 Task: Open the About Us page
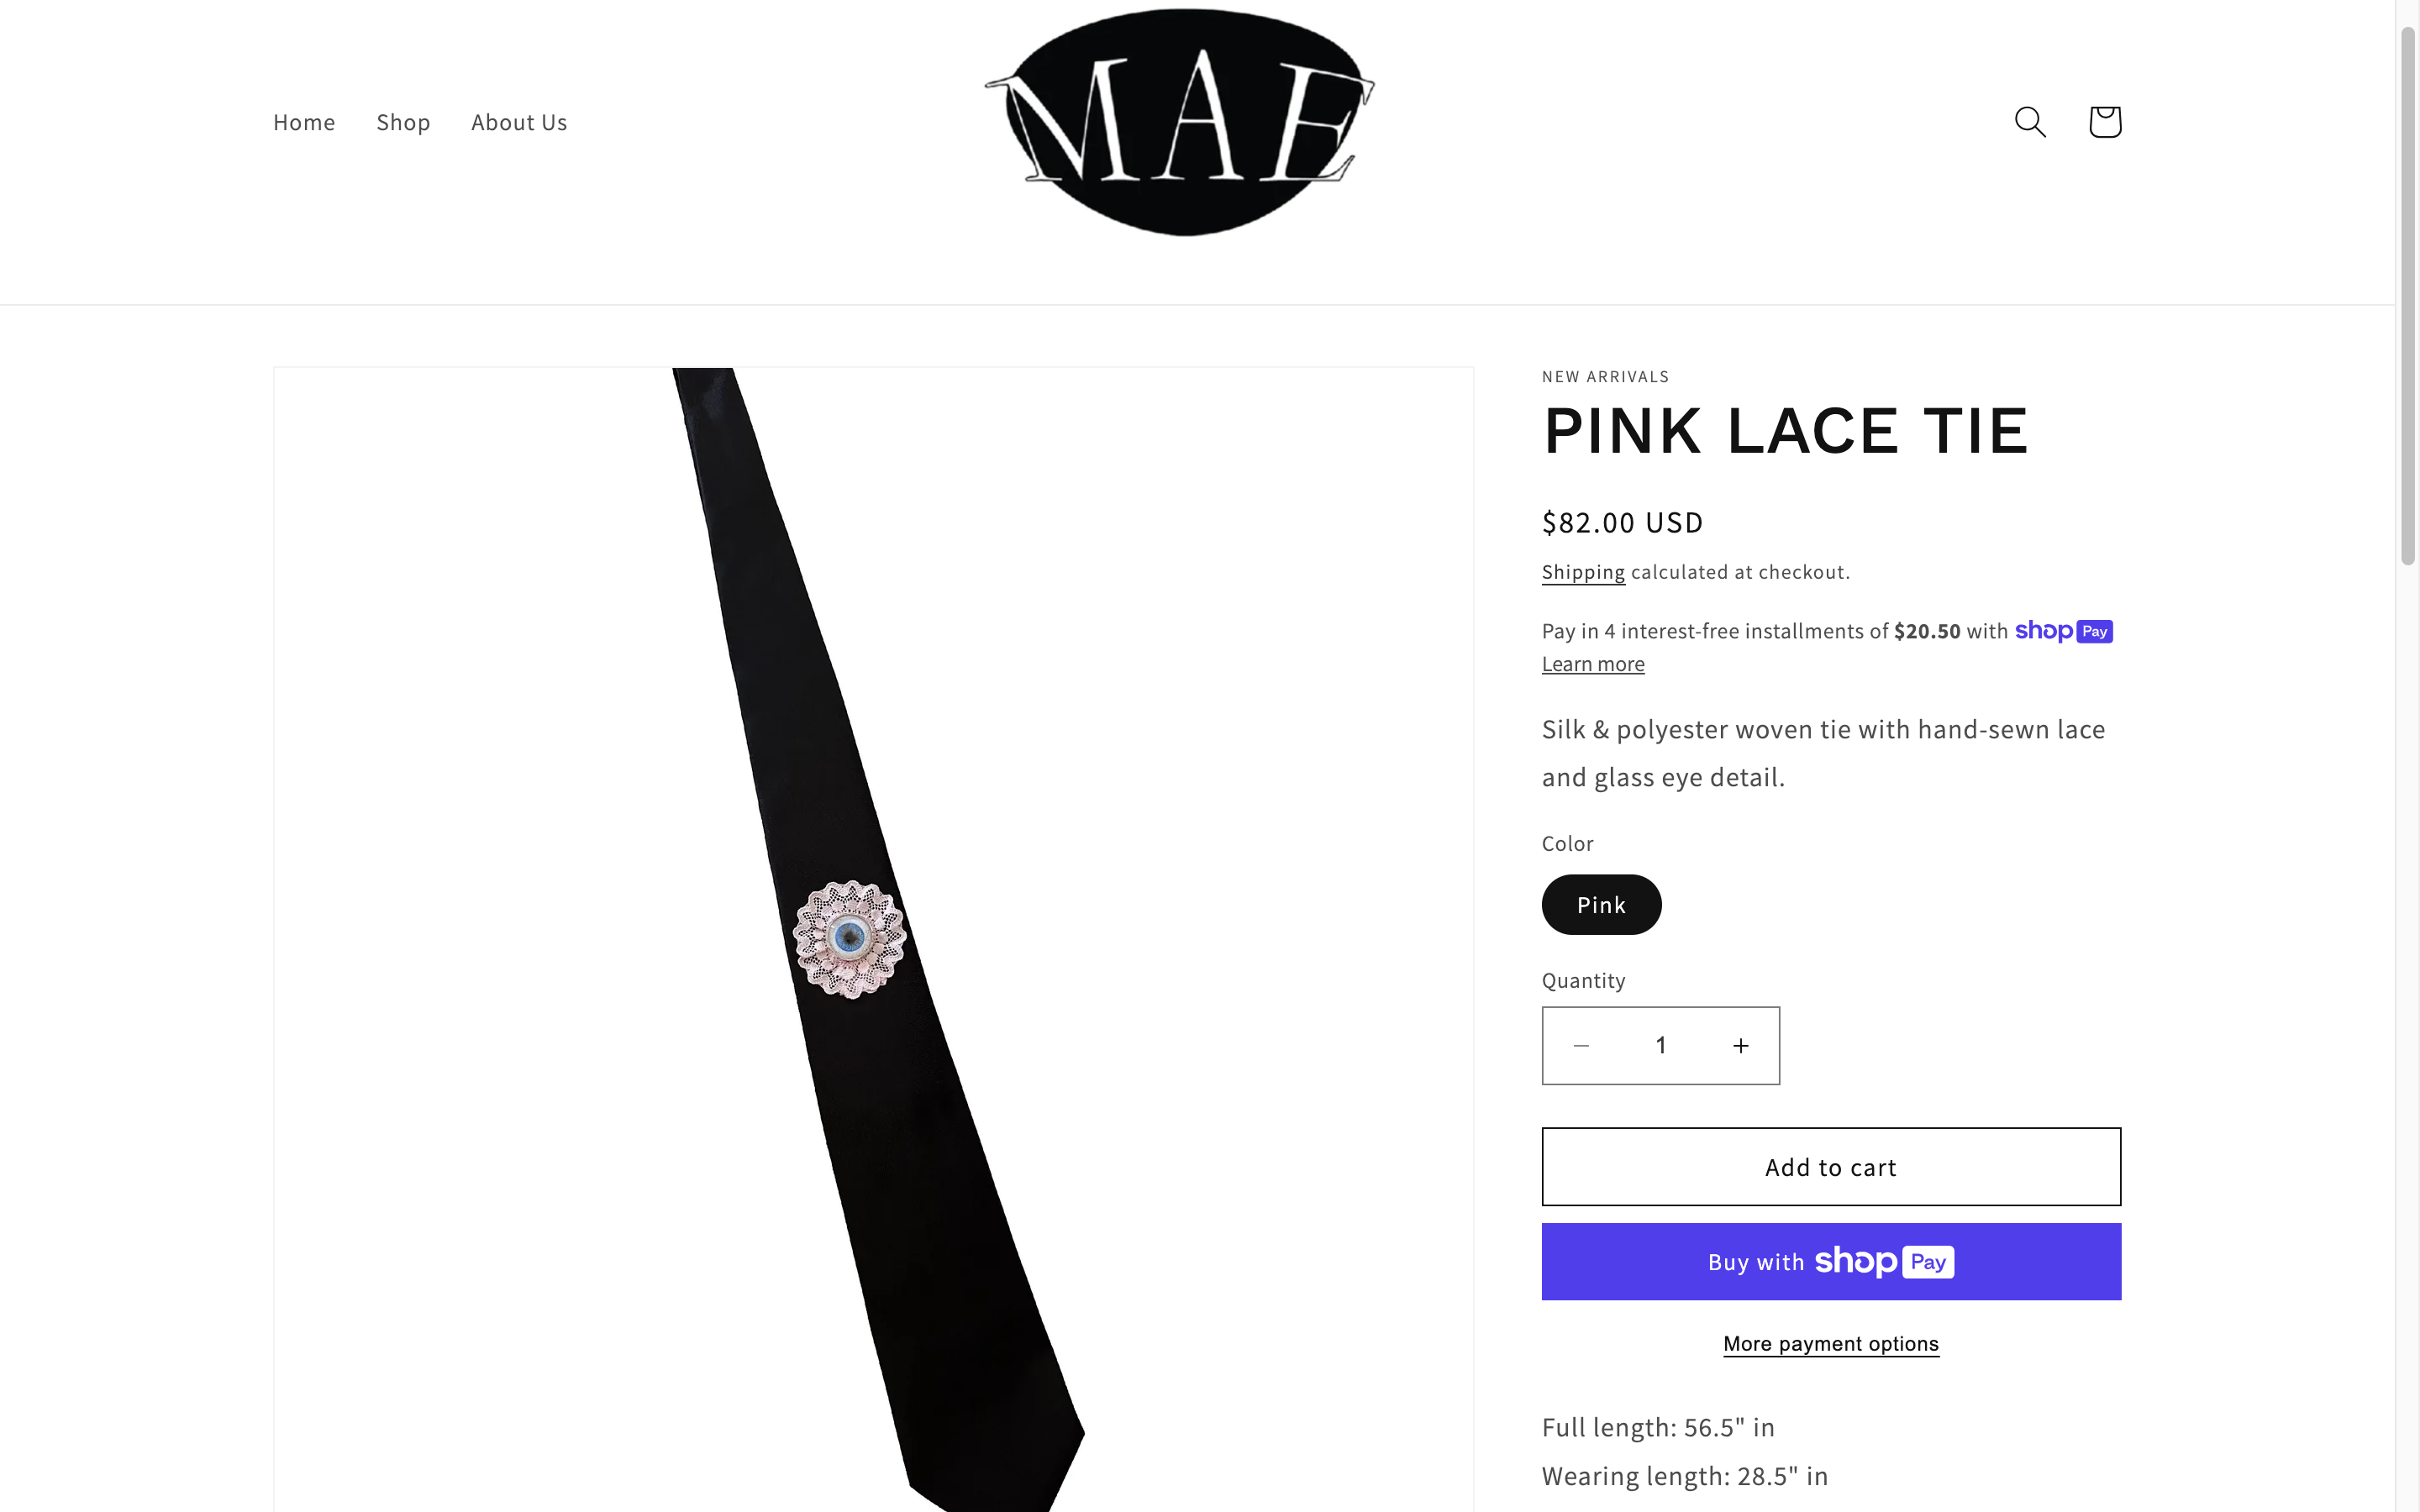(519, 122)
